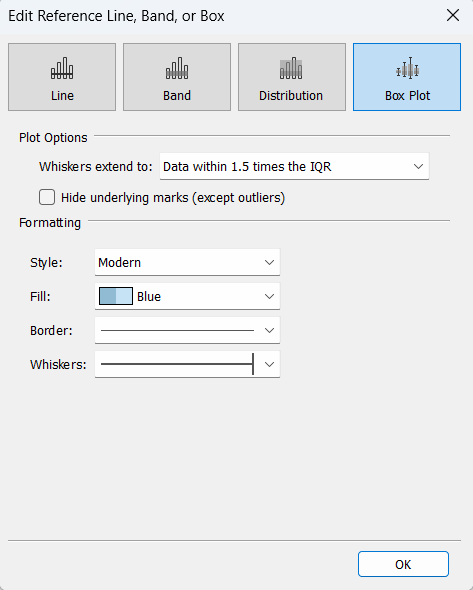Click the Whiskers line preview sample
Screen dimensions: 473x590
[178, 364]
